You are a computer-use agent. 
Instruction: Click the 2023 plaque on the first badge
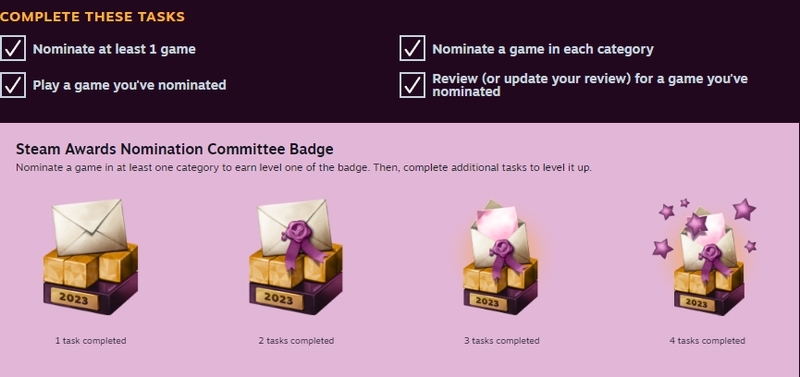click(x=74, y=298)
